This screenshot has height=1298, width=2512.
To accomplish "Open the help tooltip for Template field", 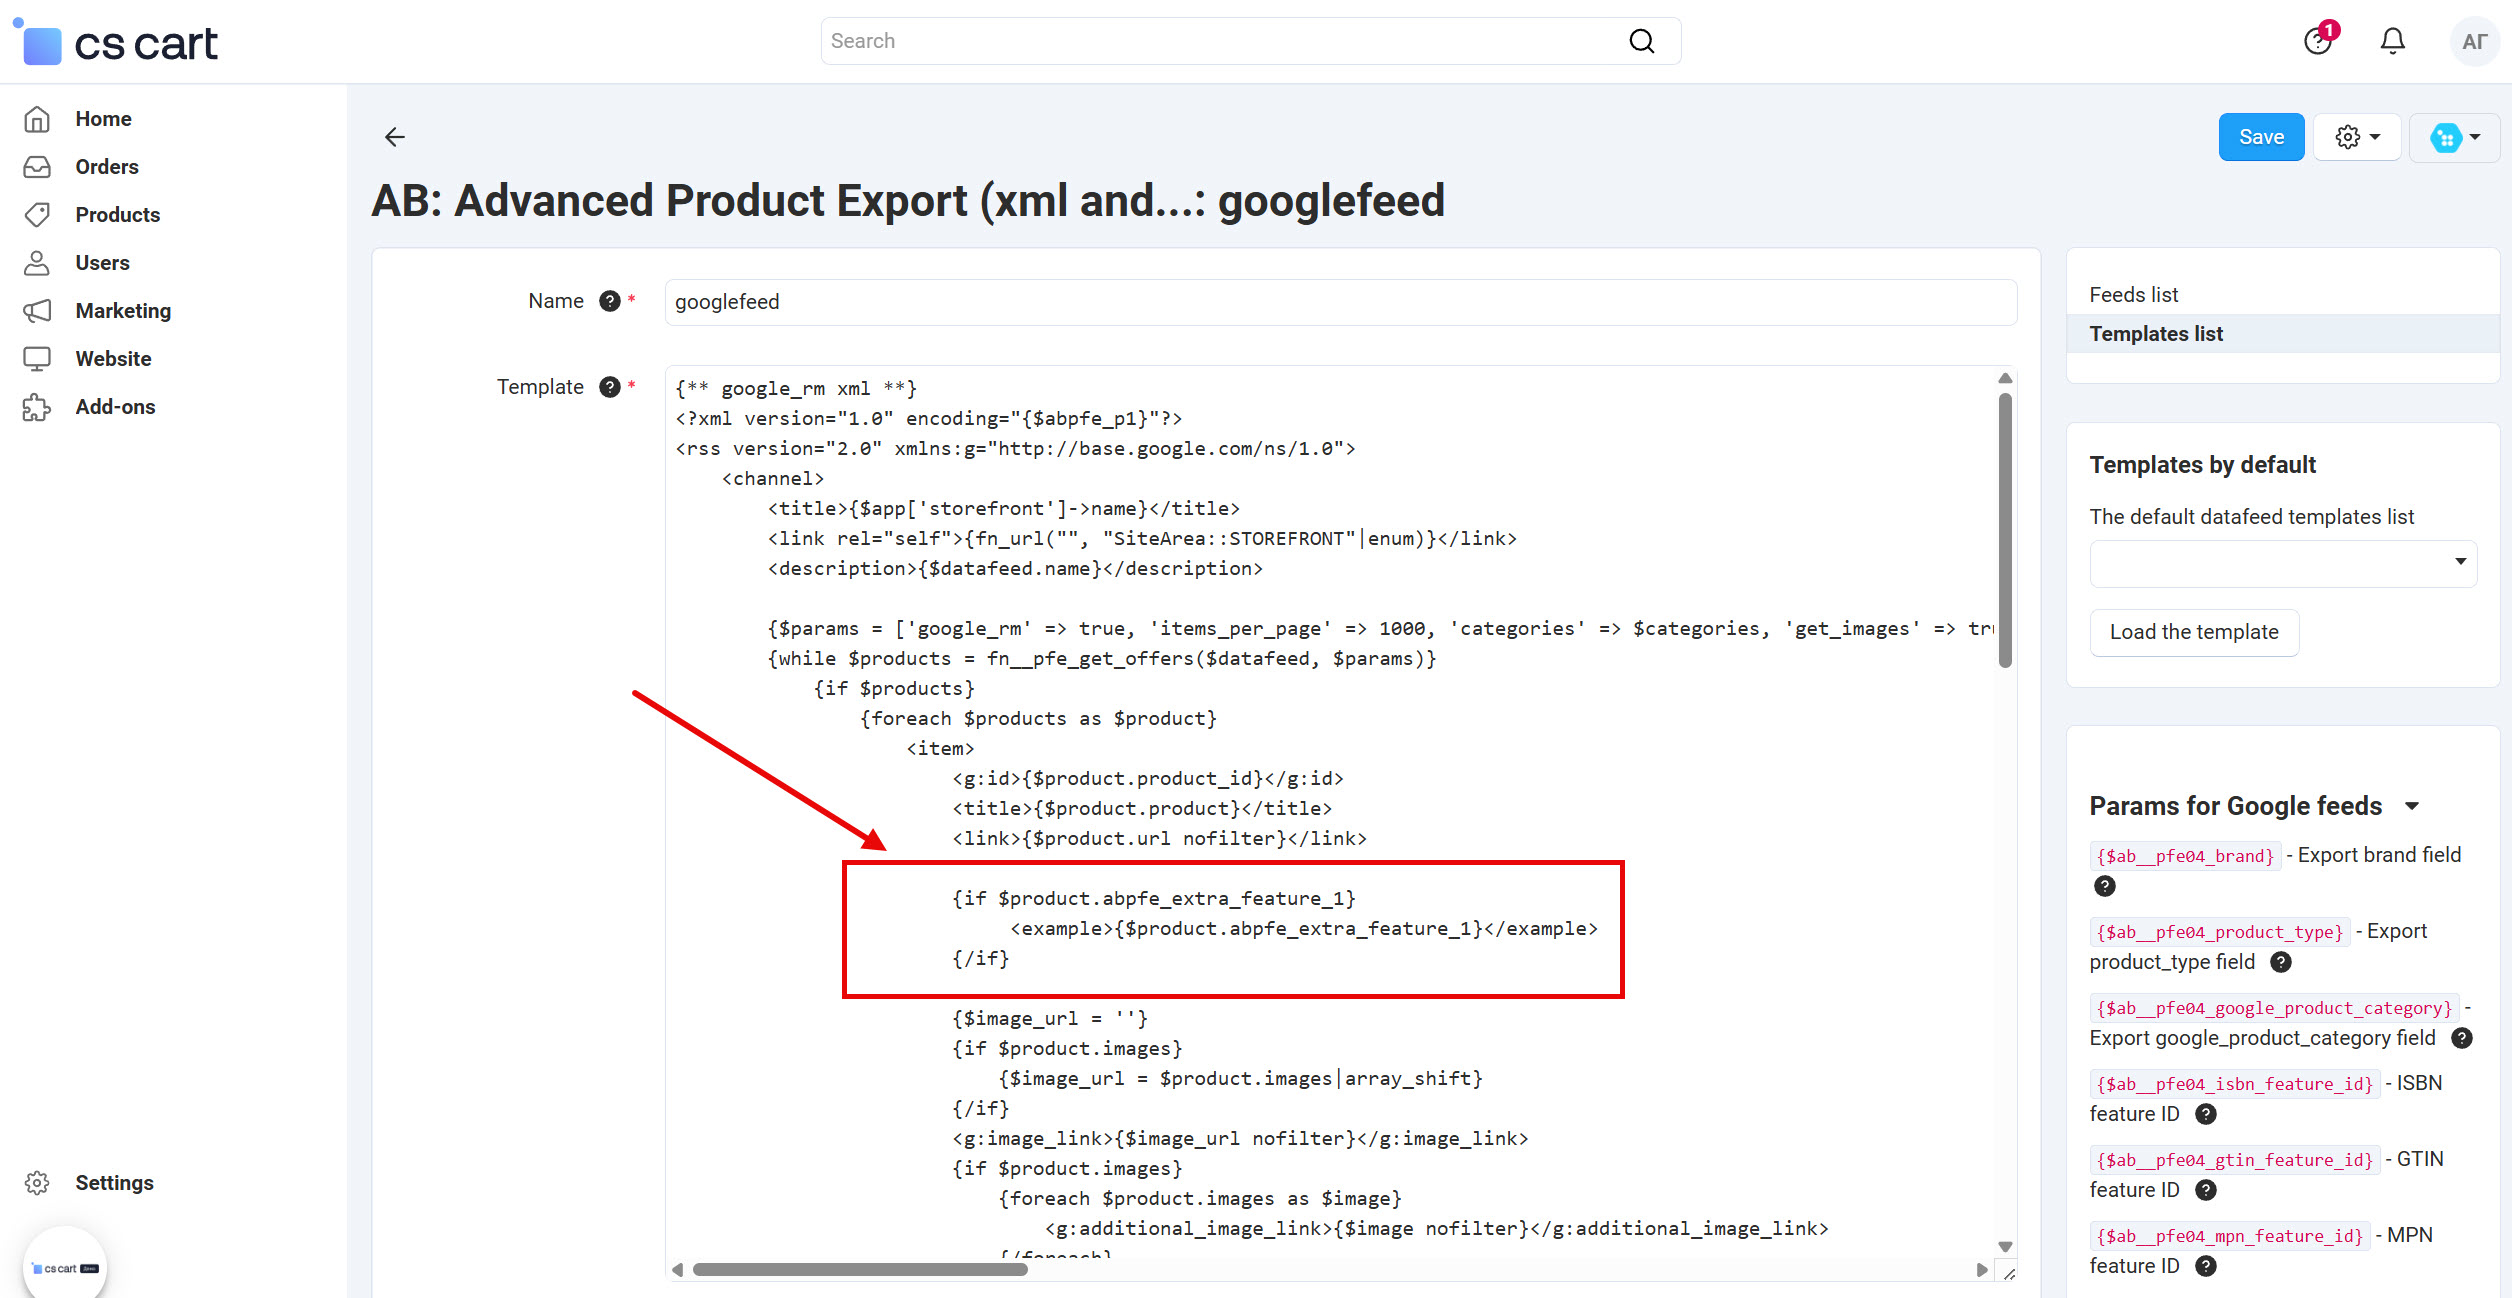I will point(610,387).
